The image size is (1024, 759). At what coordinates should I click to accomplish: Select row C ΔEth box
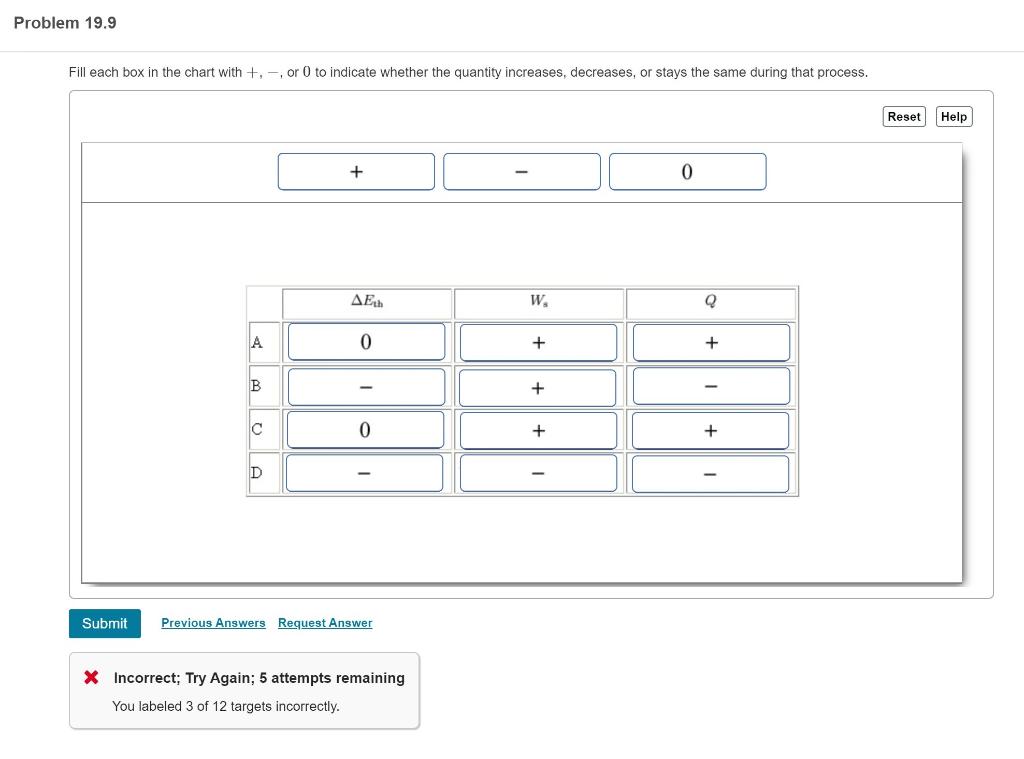click(365, 430)
